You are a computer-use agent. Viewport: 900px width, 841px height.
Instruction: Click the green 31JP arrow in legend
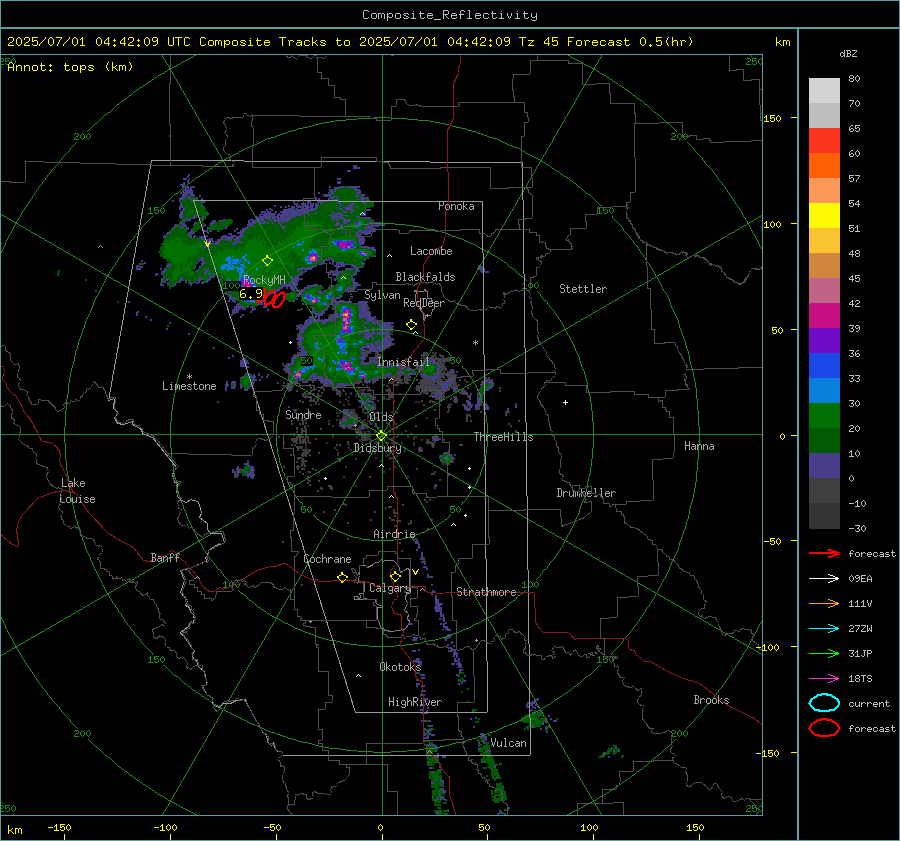coord(824,653)
